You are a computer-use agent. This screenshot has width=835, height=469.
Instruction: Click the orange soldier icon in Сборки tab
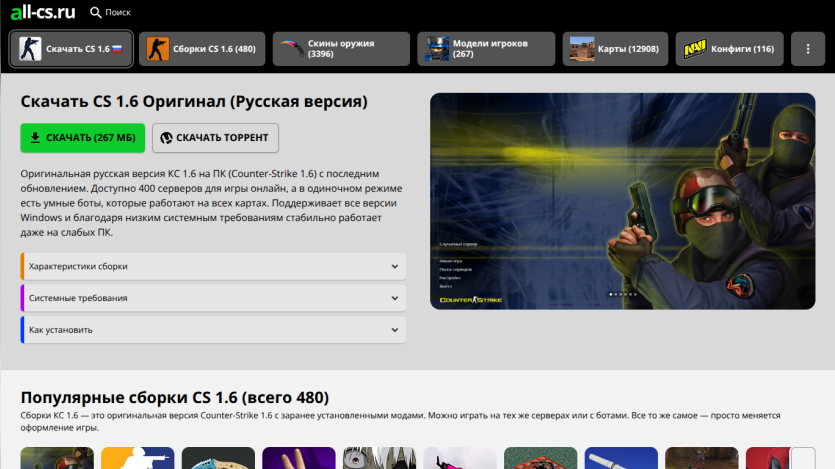[x=158, y=49]
